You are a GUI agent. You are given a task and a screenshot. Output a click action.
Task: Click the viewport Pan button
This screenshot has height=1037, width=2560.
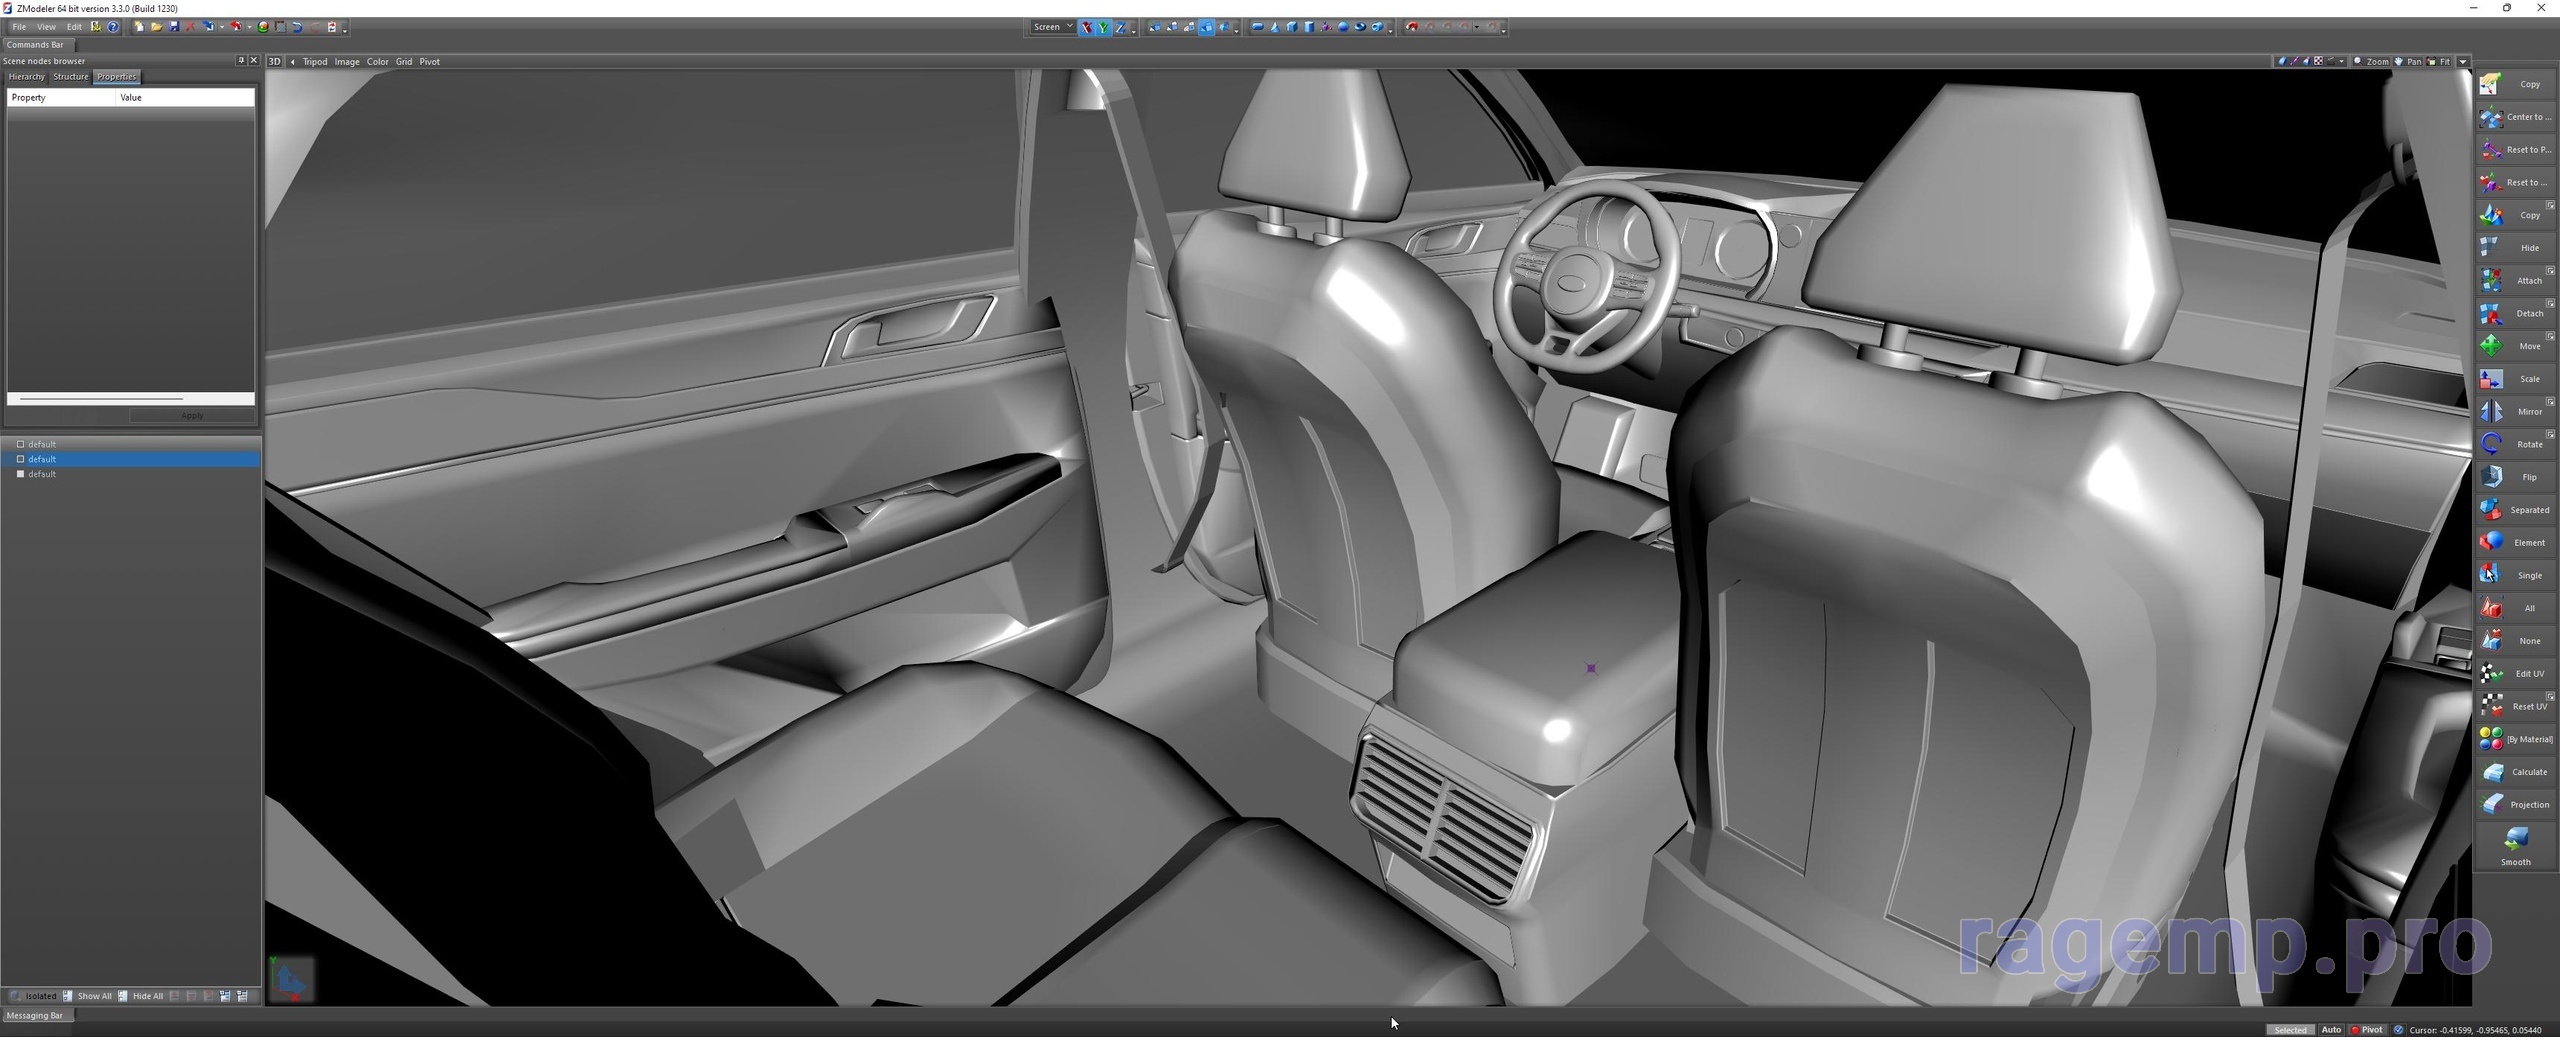[2408, 61]
